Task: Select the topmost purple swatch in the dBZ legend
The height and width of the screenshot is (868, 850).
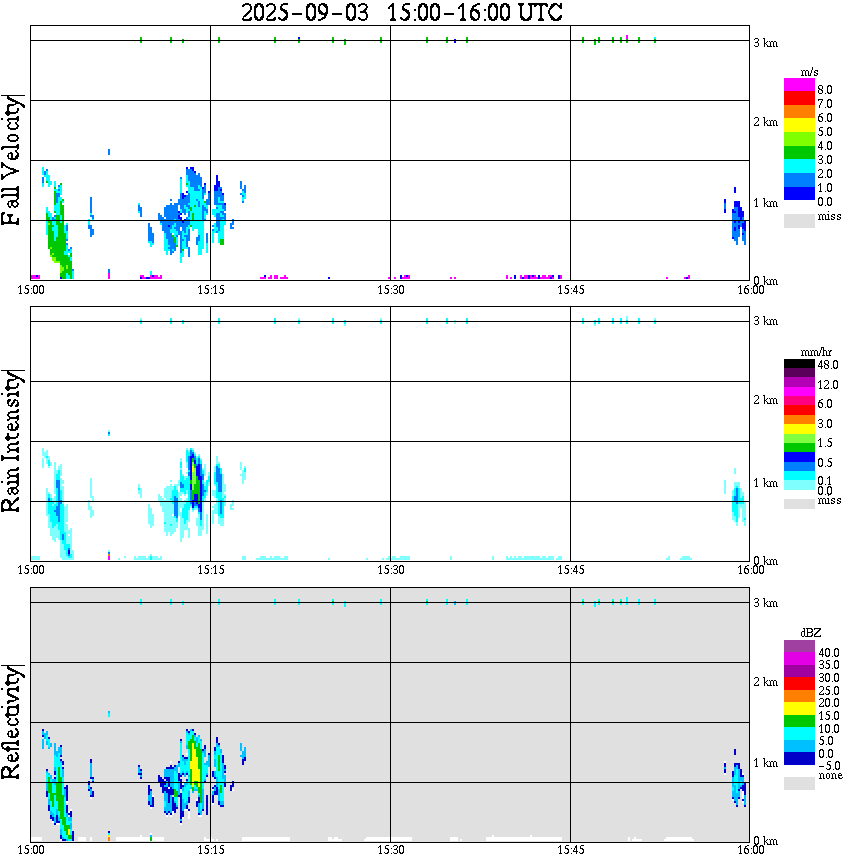Action: pyautogui.click(x=799, y=646)
